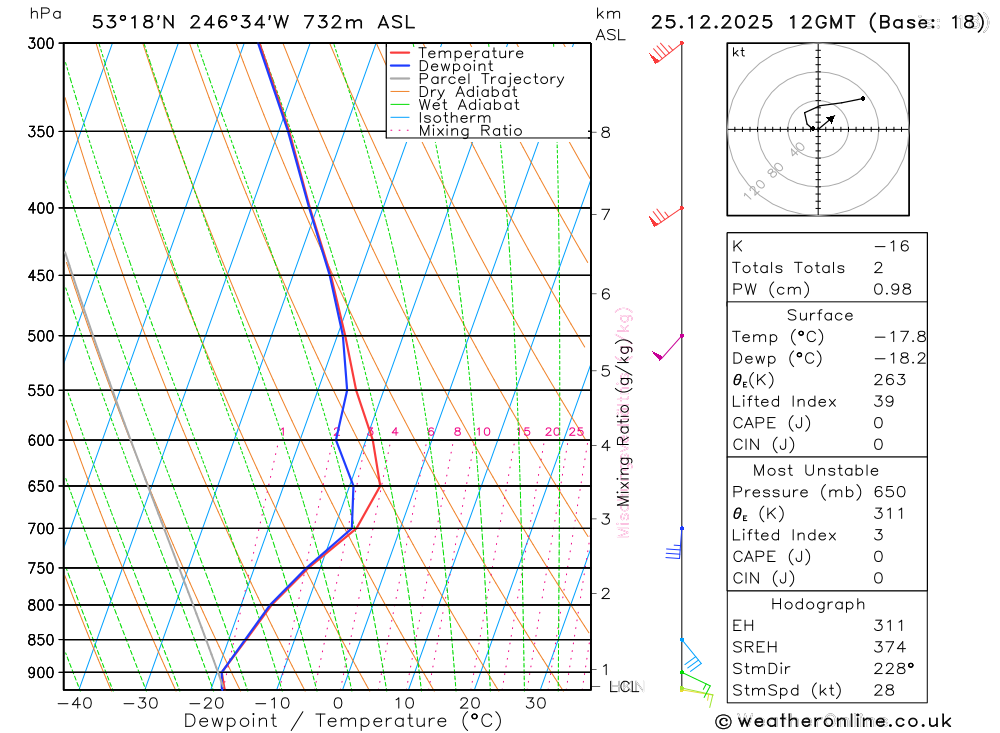Image resolution: width=1000 pixels, height=733 pixels.
Task: Click the magenta wind barb at 500 hPa
Action: point(667,347)
